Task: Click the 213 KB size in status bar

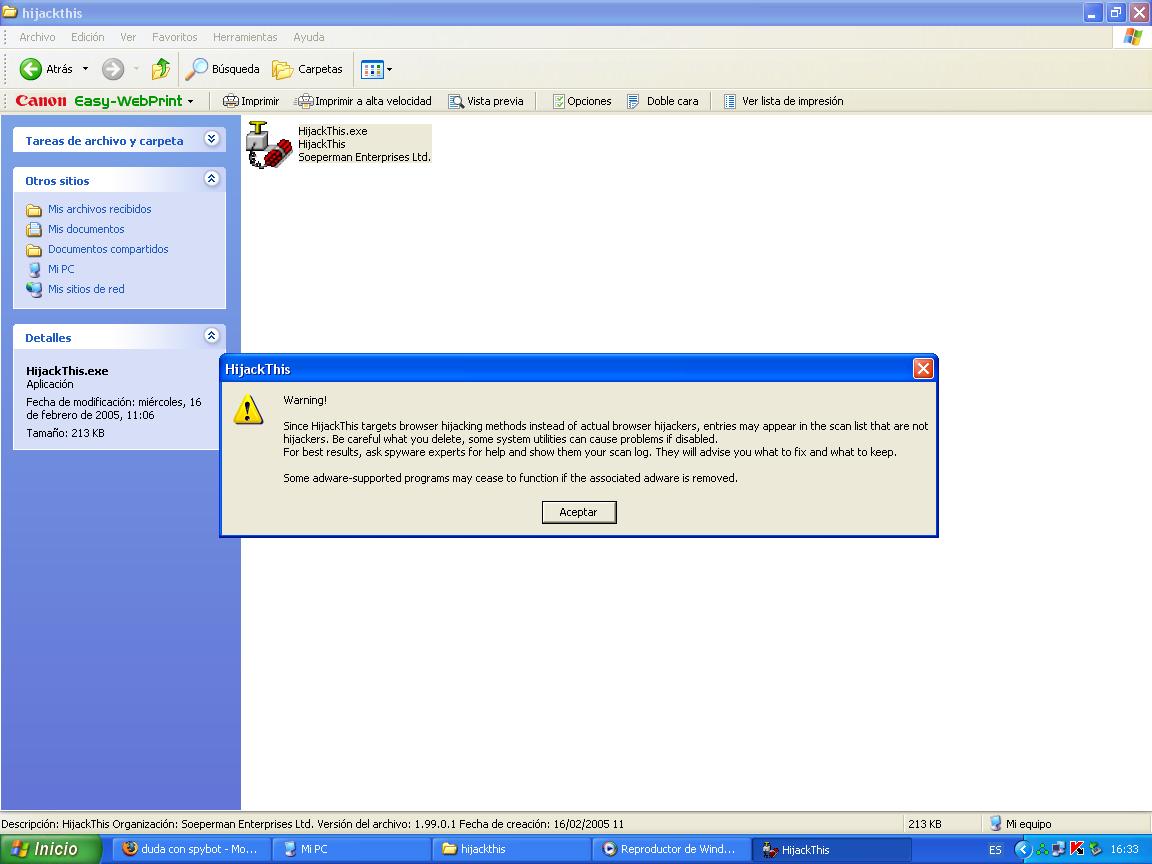Action: [924, 824]
